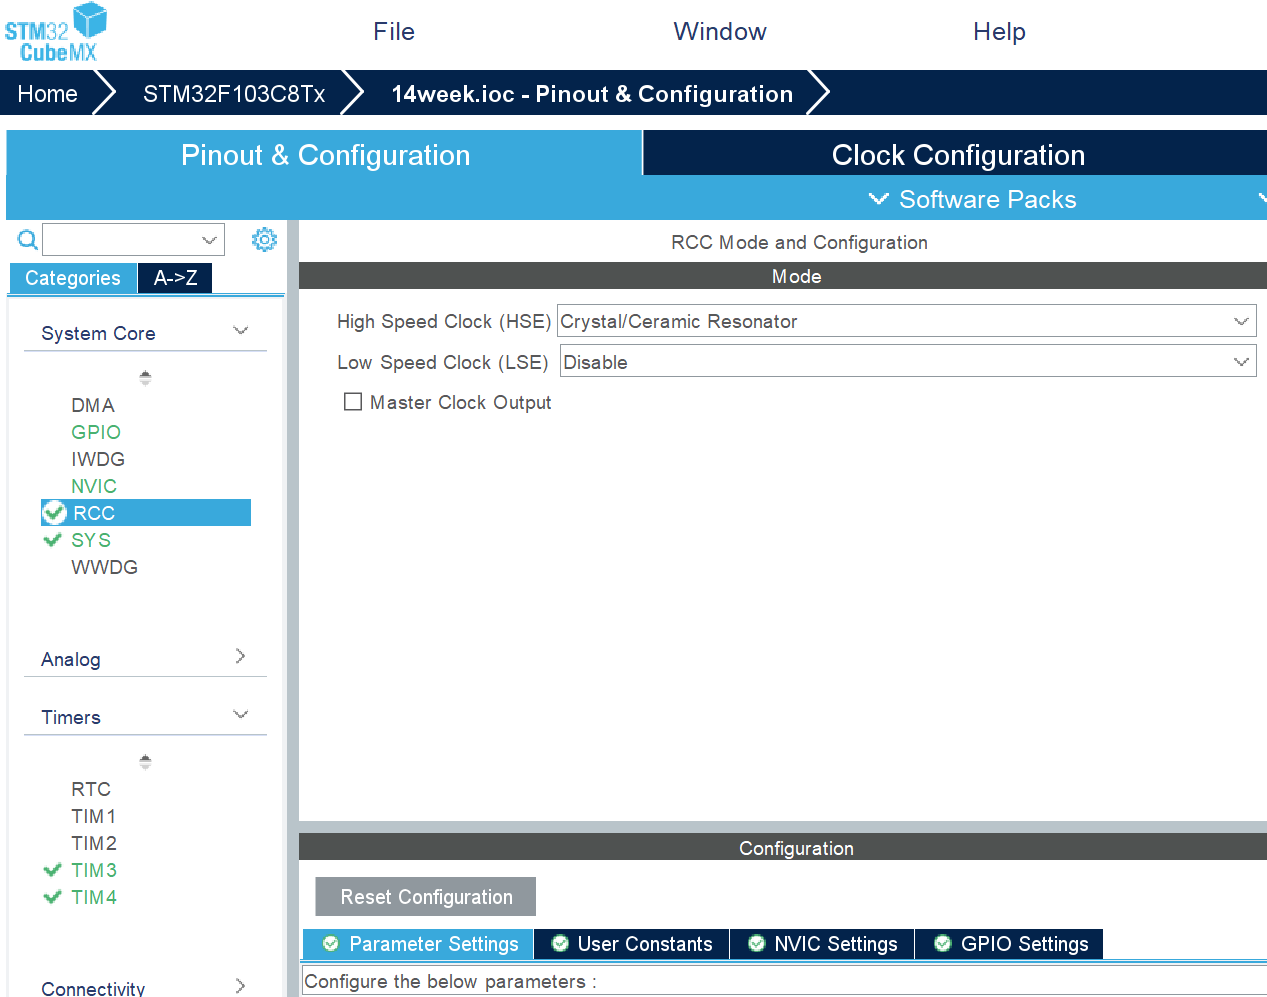Click the Configuration section header

tap(783, 847)
